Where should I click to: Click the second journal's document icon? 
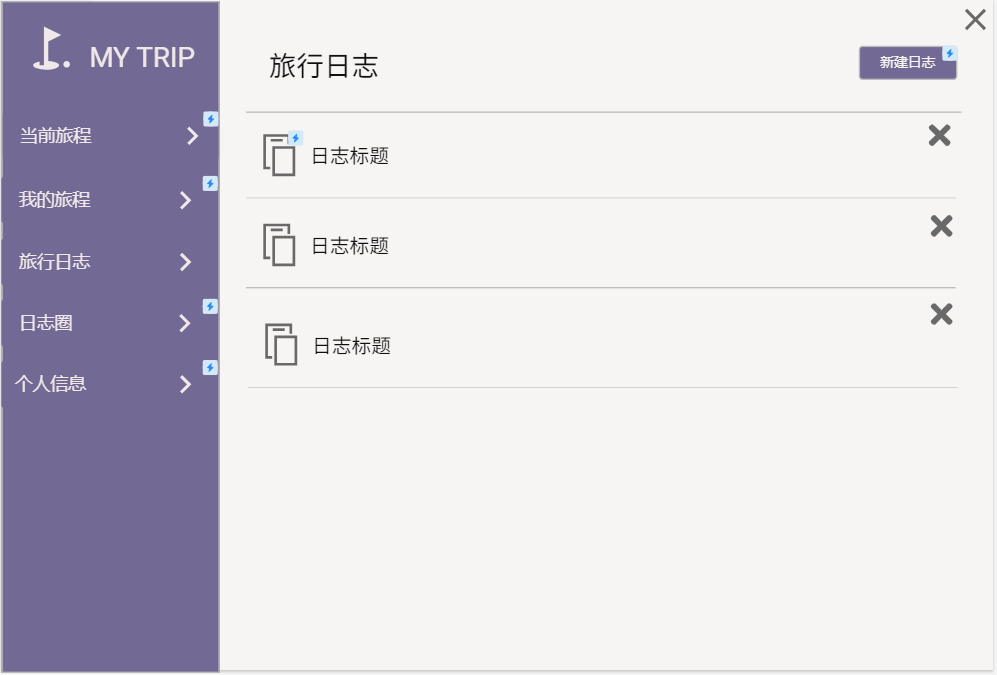[x=280, y=245]
